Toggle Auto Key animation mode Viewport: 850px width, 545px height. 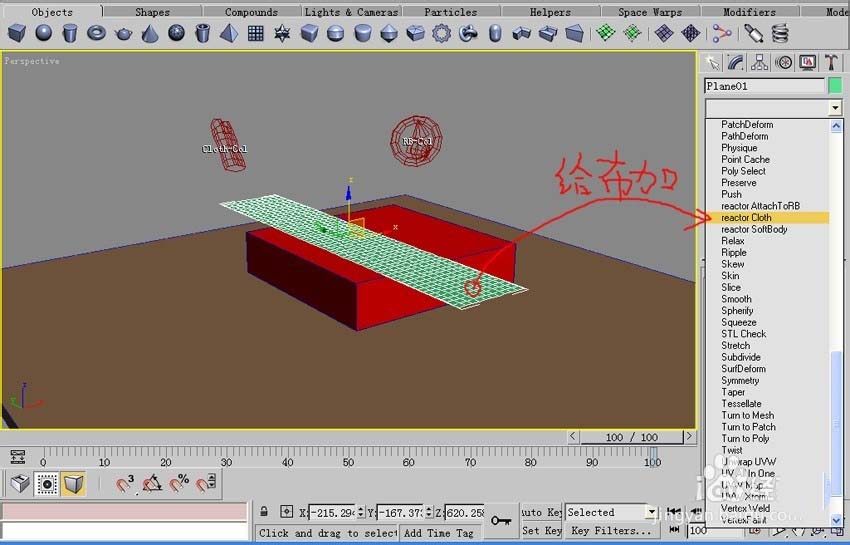tap(541, 512)
